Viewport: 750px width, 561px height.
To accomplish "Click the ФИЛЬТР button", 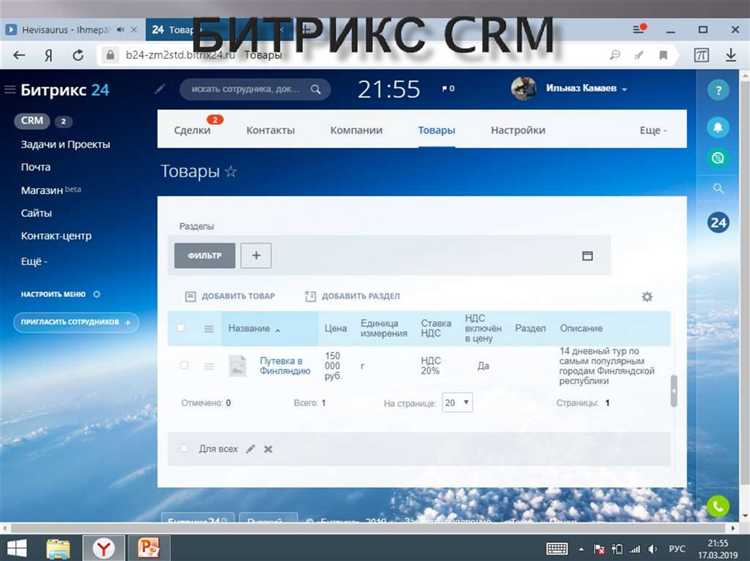I will pos(205,256).
